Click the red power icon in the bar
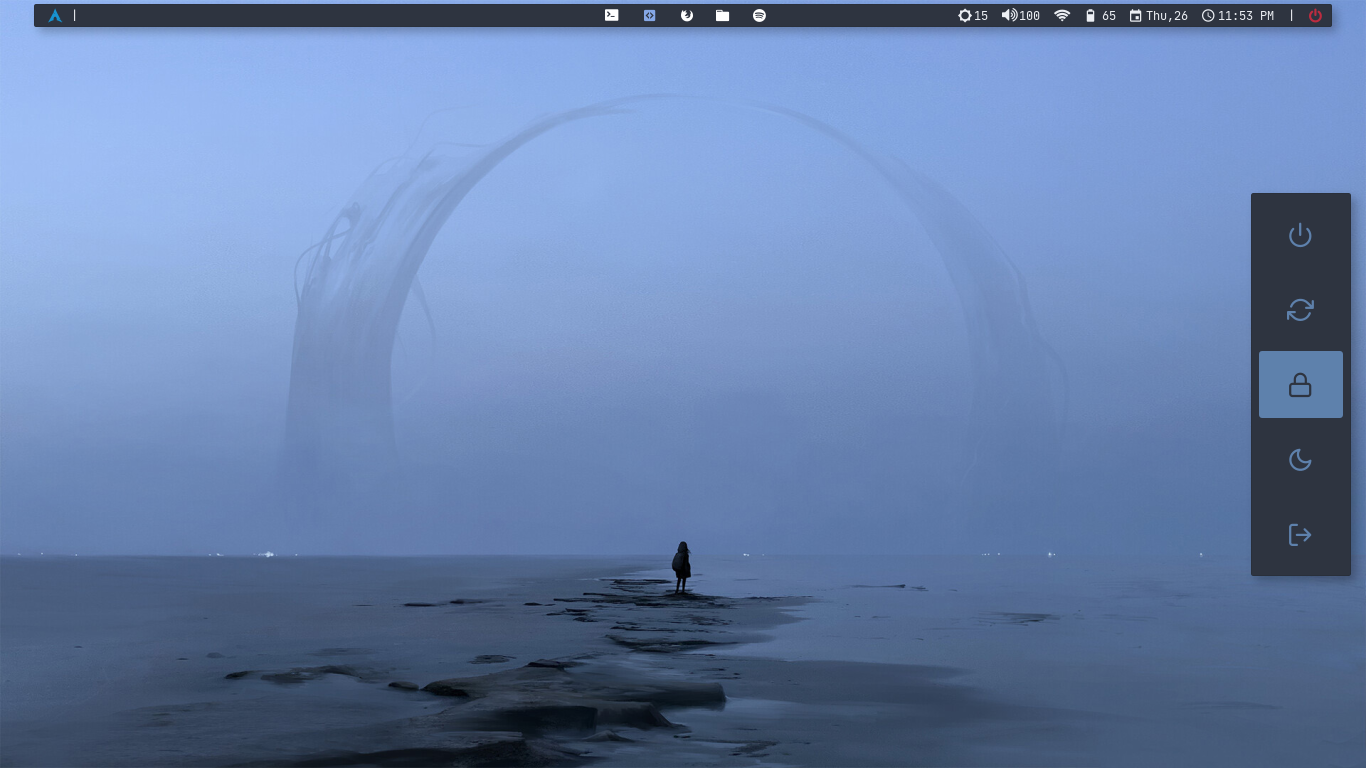 (x=1315, y=15)
